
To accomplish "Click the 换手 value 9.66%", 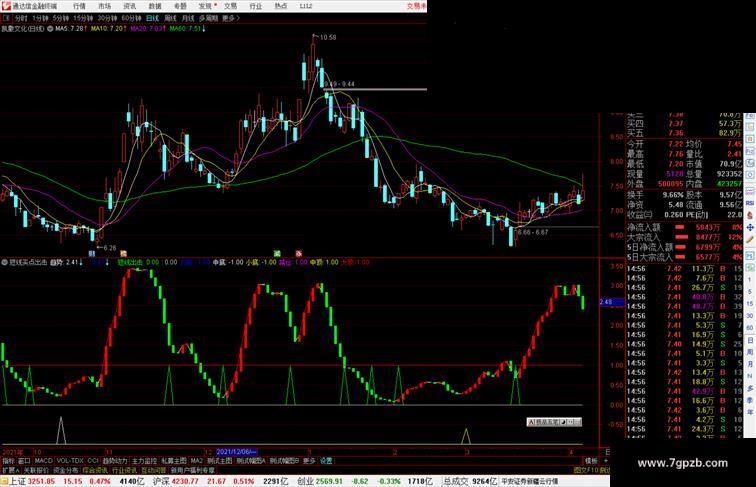I will coord(673,195).
